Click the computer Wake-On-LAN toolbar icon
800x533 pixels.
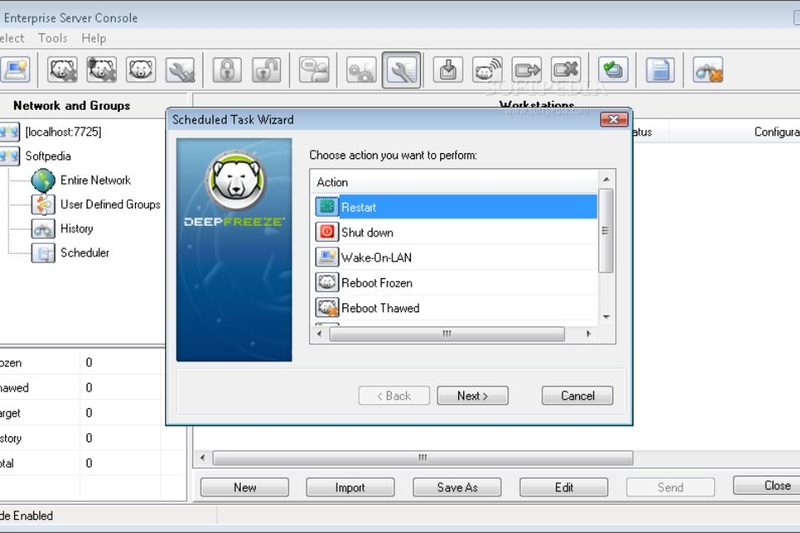click(x=14, y=70)
